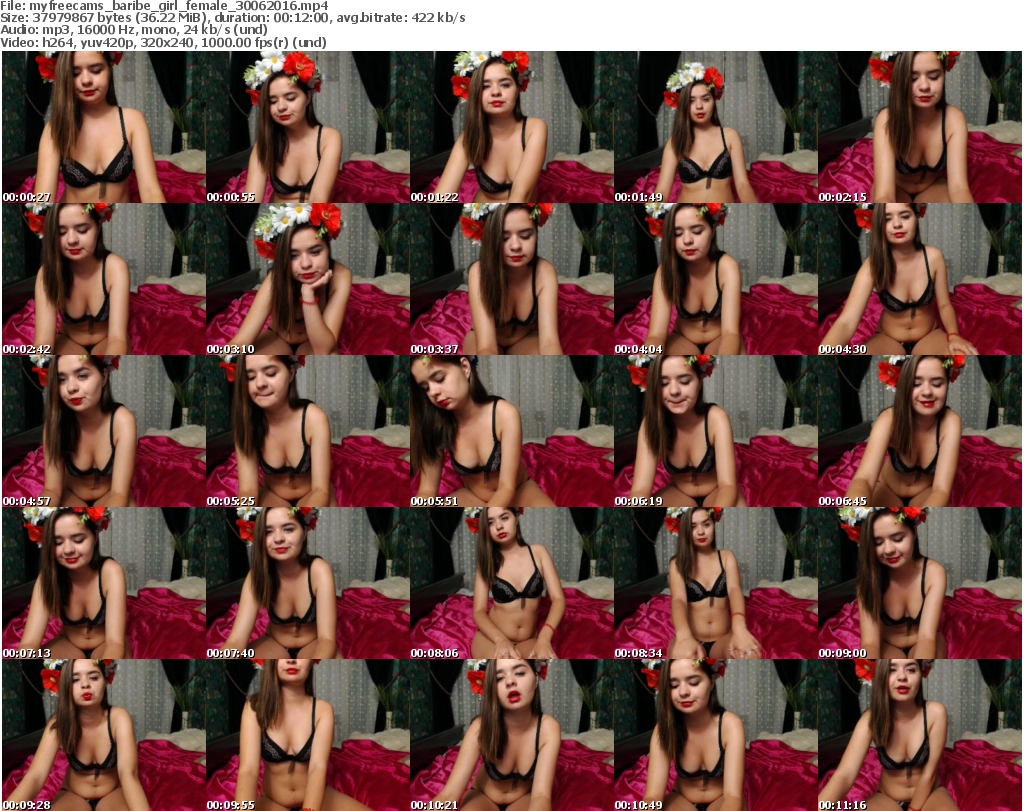1024x811 pixels.
Task: Select the thumbnail stamped 00:10:21
Action: [511, 735]
